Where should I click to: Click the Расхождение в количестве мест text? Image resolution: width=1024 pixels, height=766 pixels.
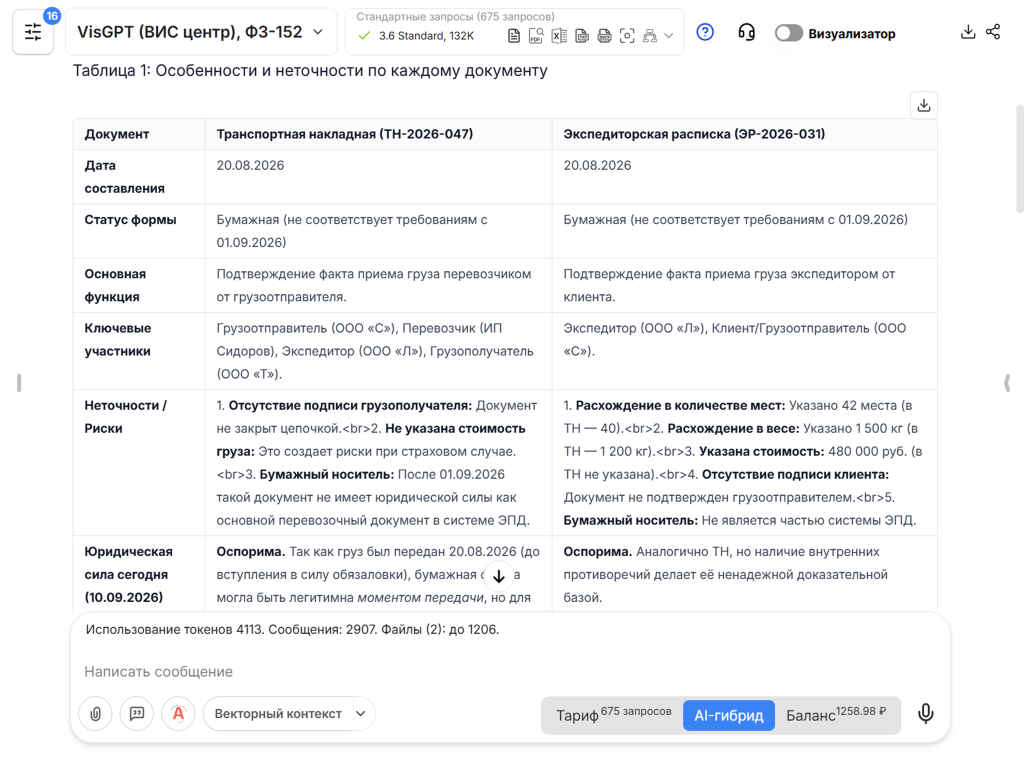680,406
